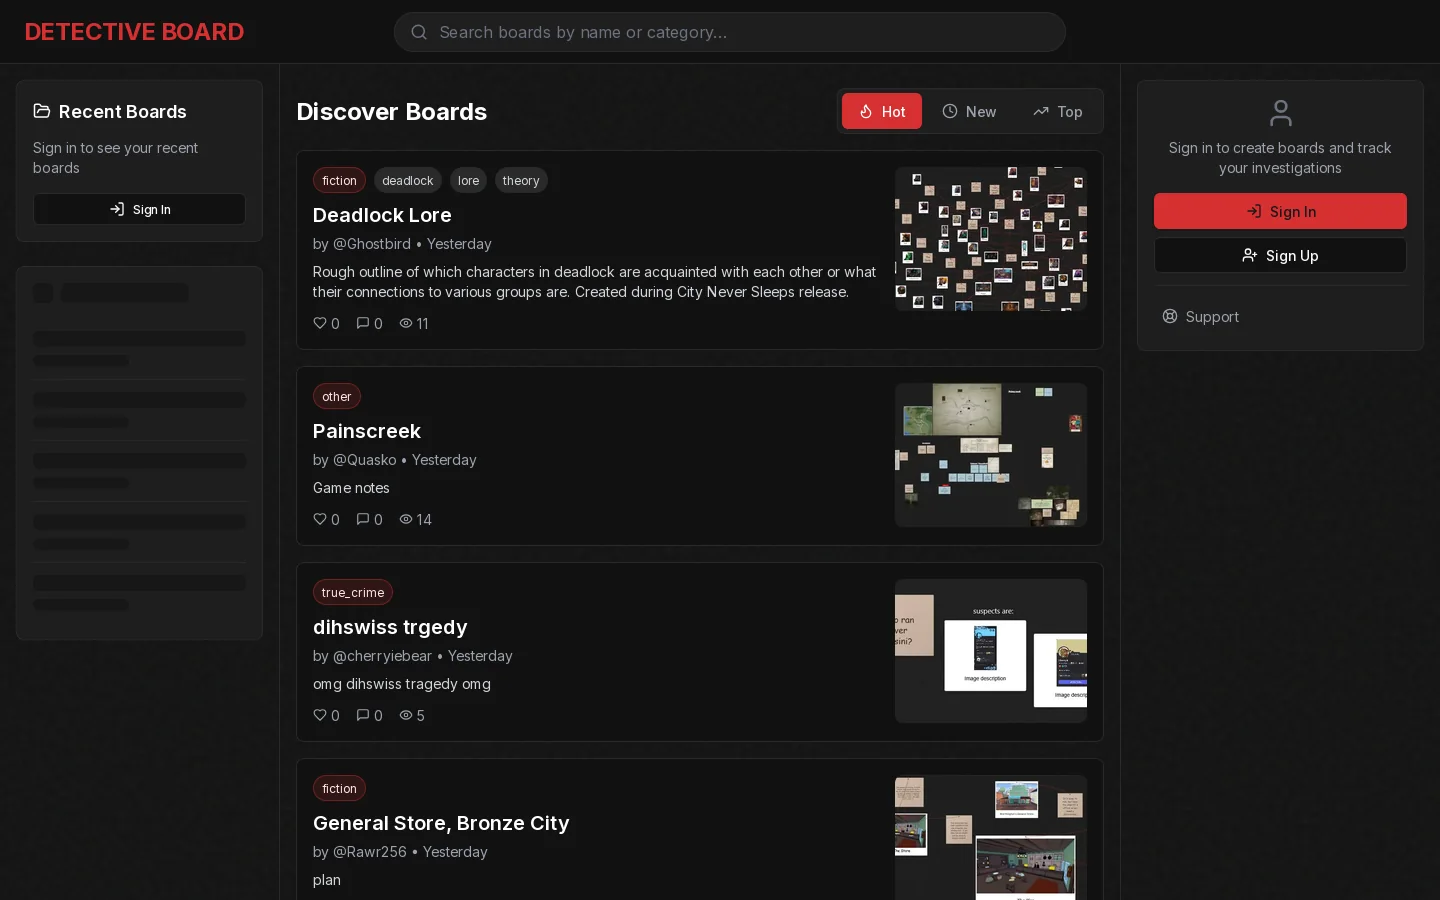The image size is (1440, 900).
Task: Like the Deadlock Lore board with its heart icon
Action: (320, 323)
